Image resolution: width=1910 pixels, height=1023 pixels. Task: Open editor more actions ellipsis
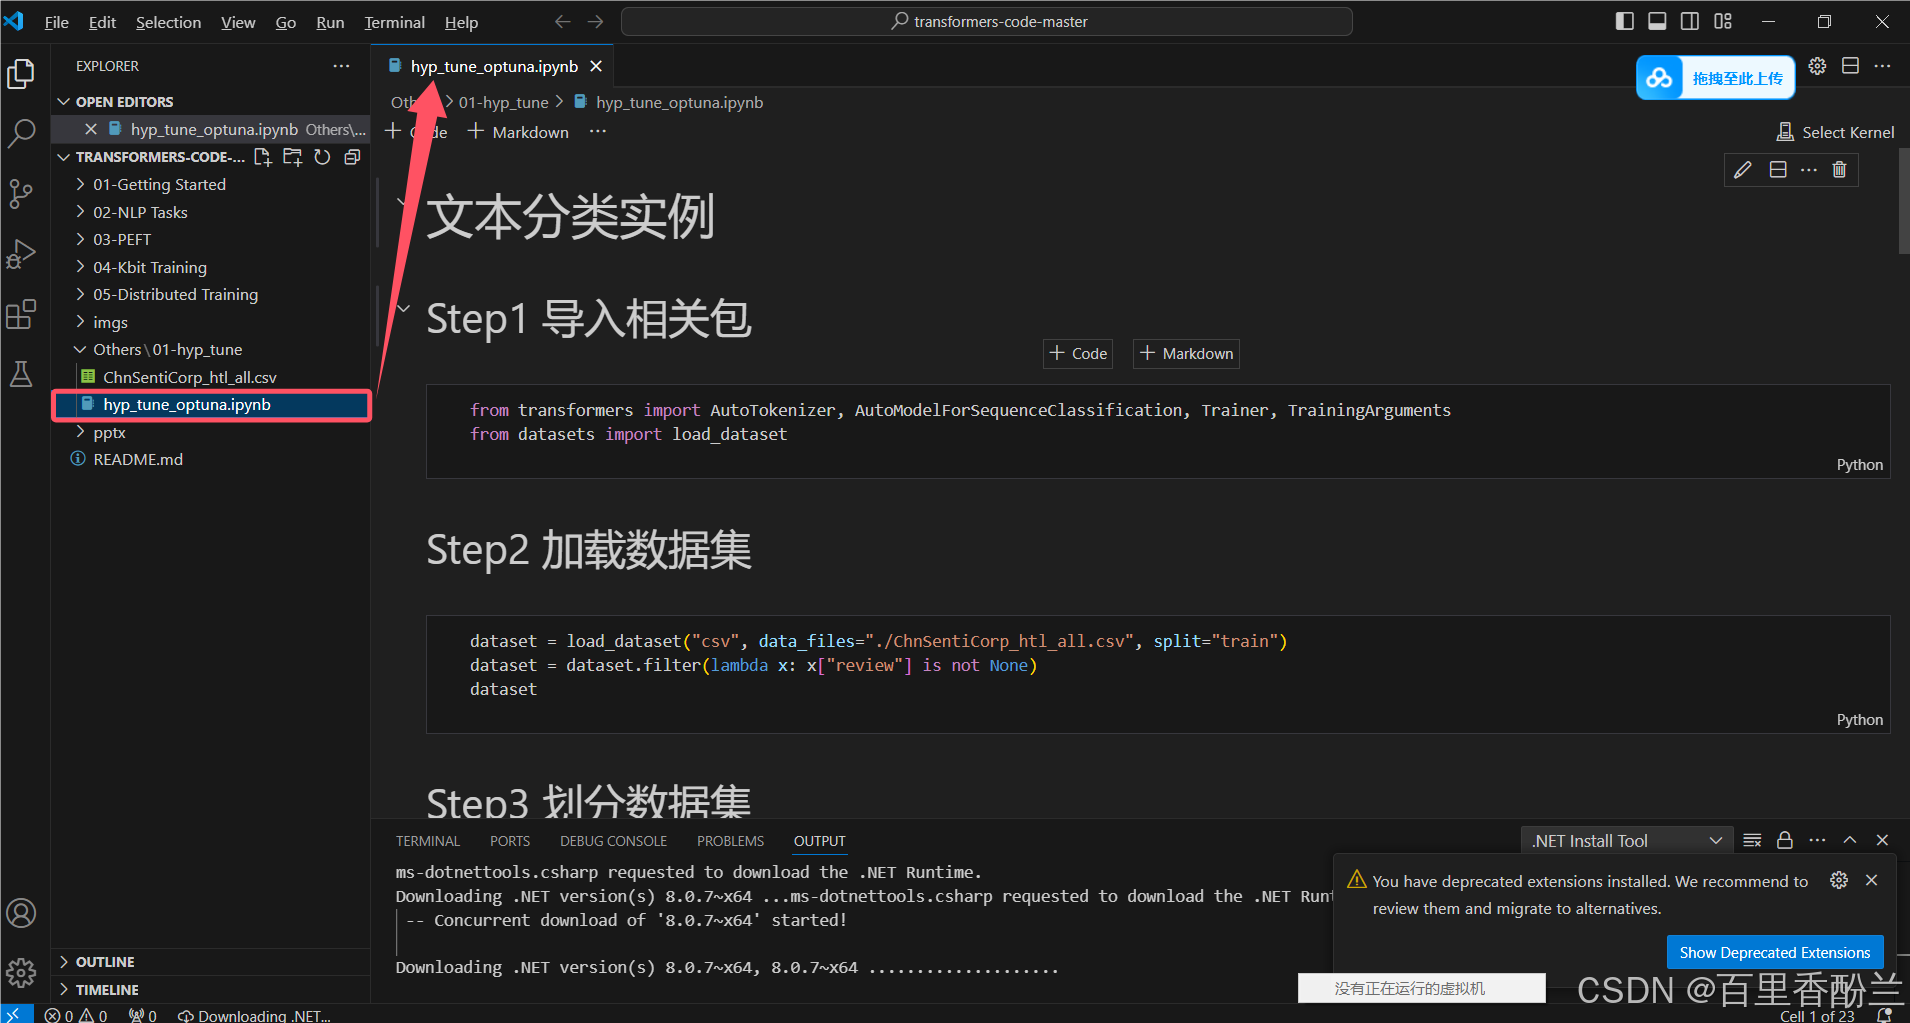point(1883,66)
